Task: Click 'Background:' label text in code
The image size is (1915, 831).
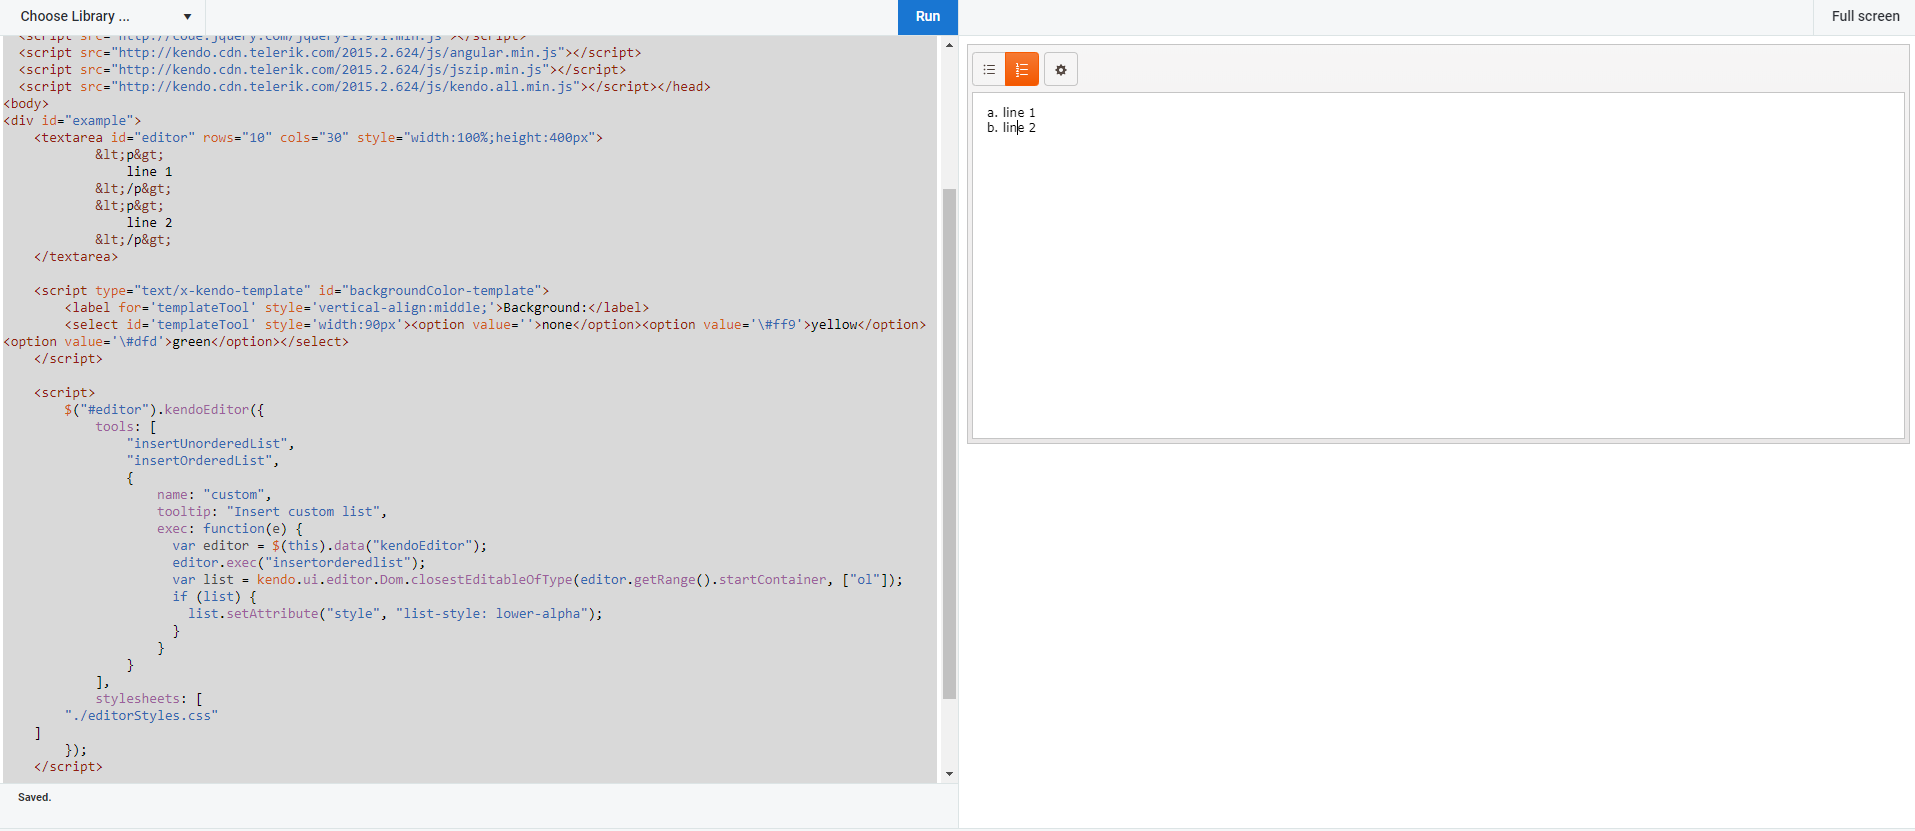Action: [x=545, y=308]
